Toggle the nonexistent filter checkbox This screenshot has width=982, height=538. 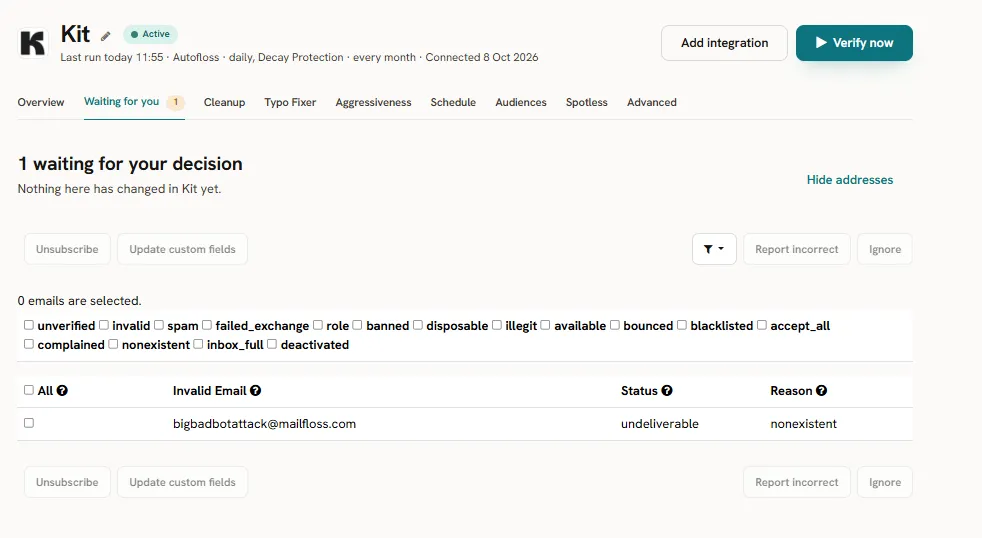113,344
